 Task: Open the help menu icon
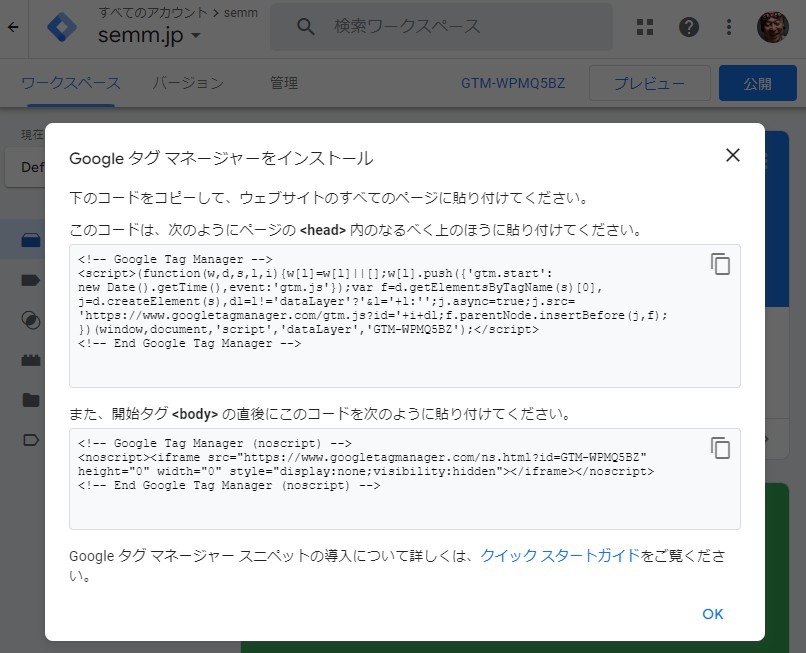688,27
